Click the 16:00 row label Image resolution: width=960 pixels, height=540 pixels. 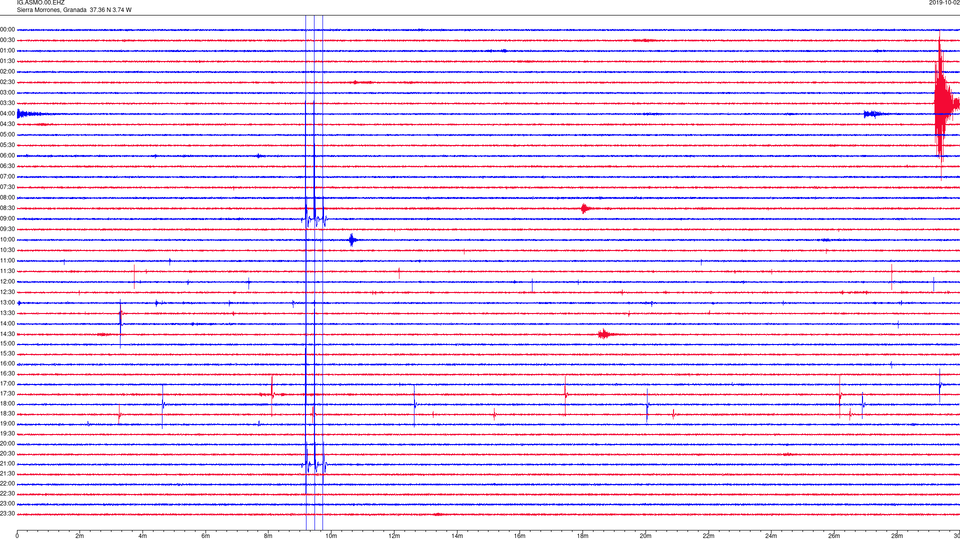pyautogui.click(x=7, y=364)
